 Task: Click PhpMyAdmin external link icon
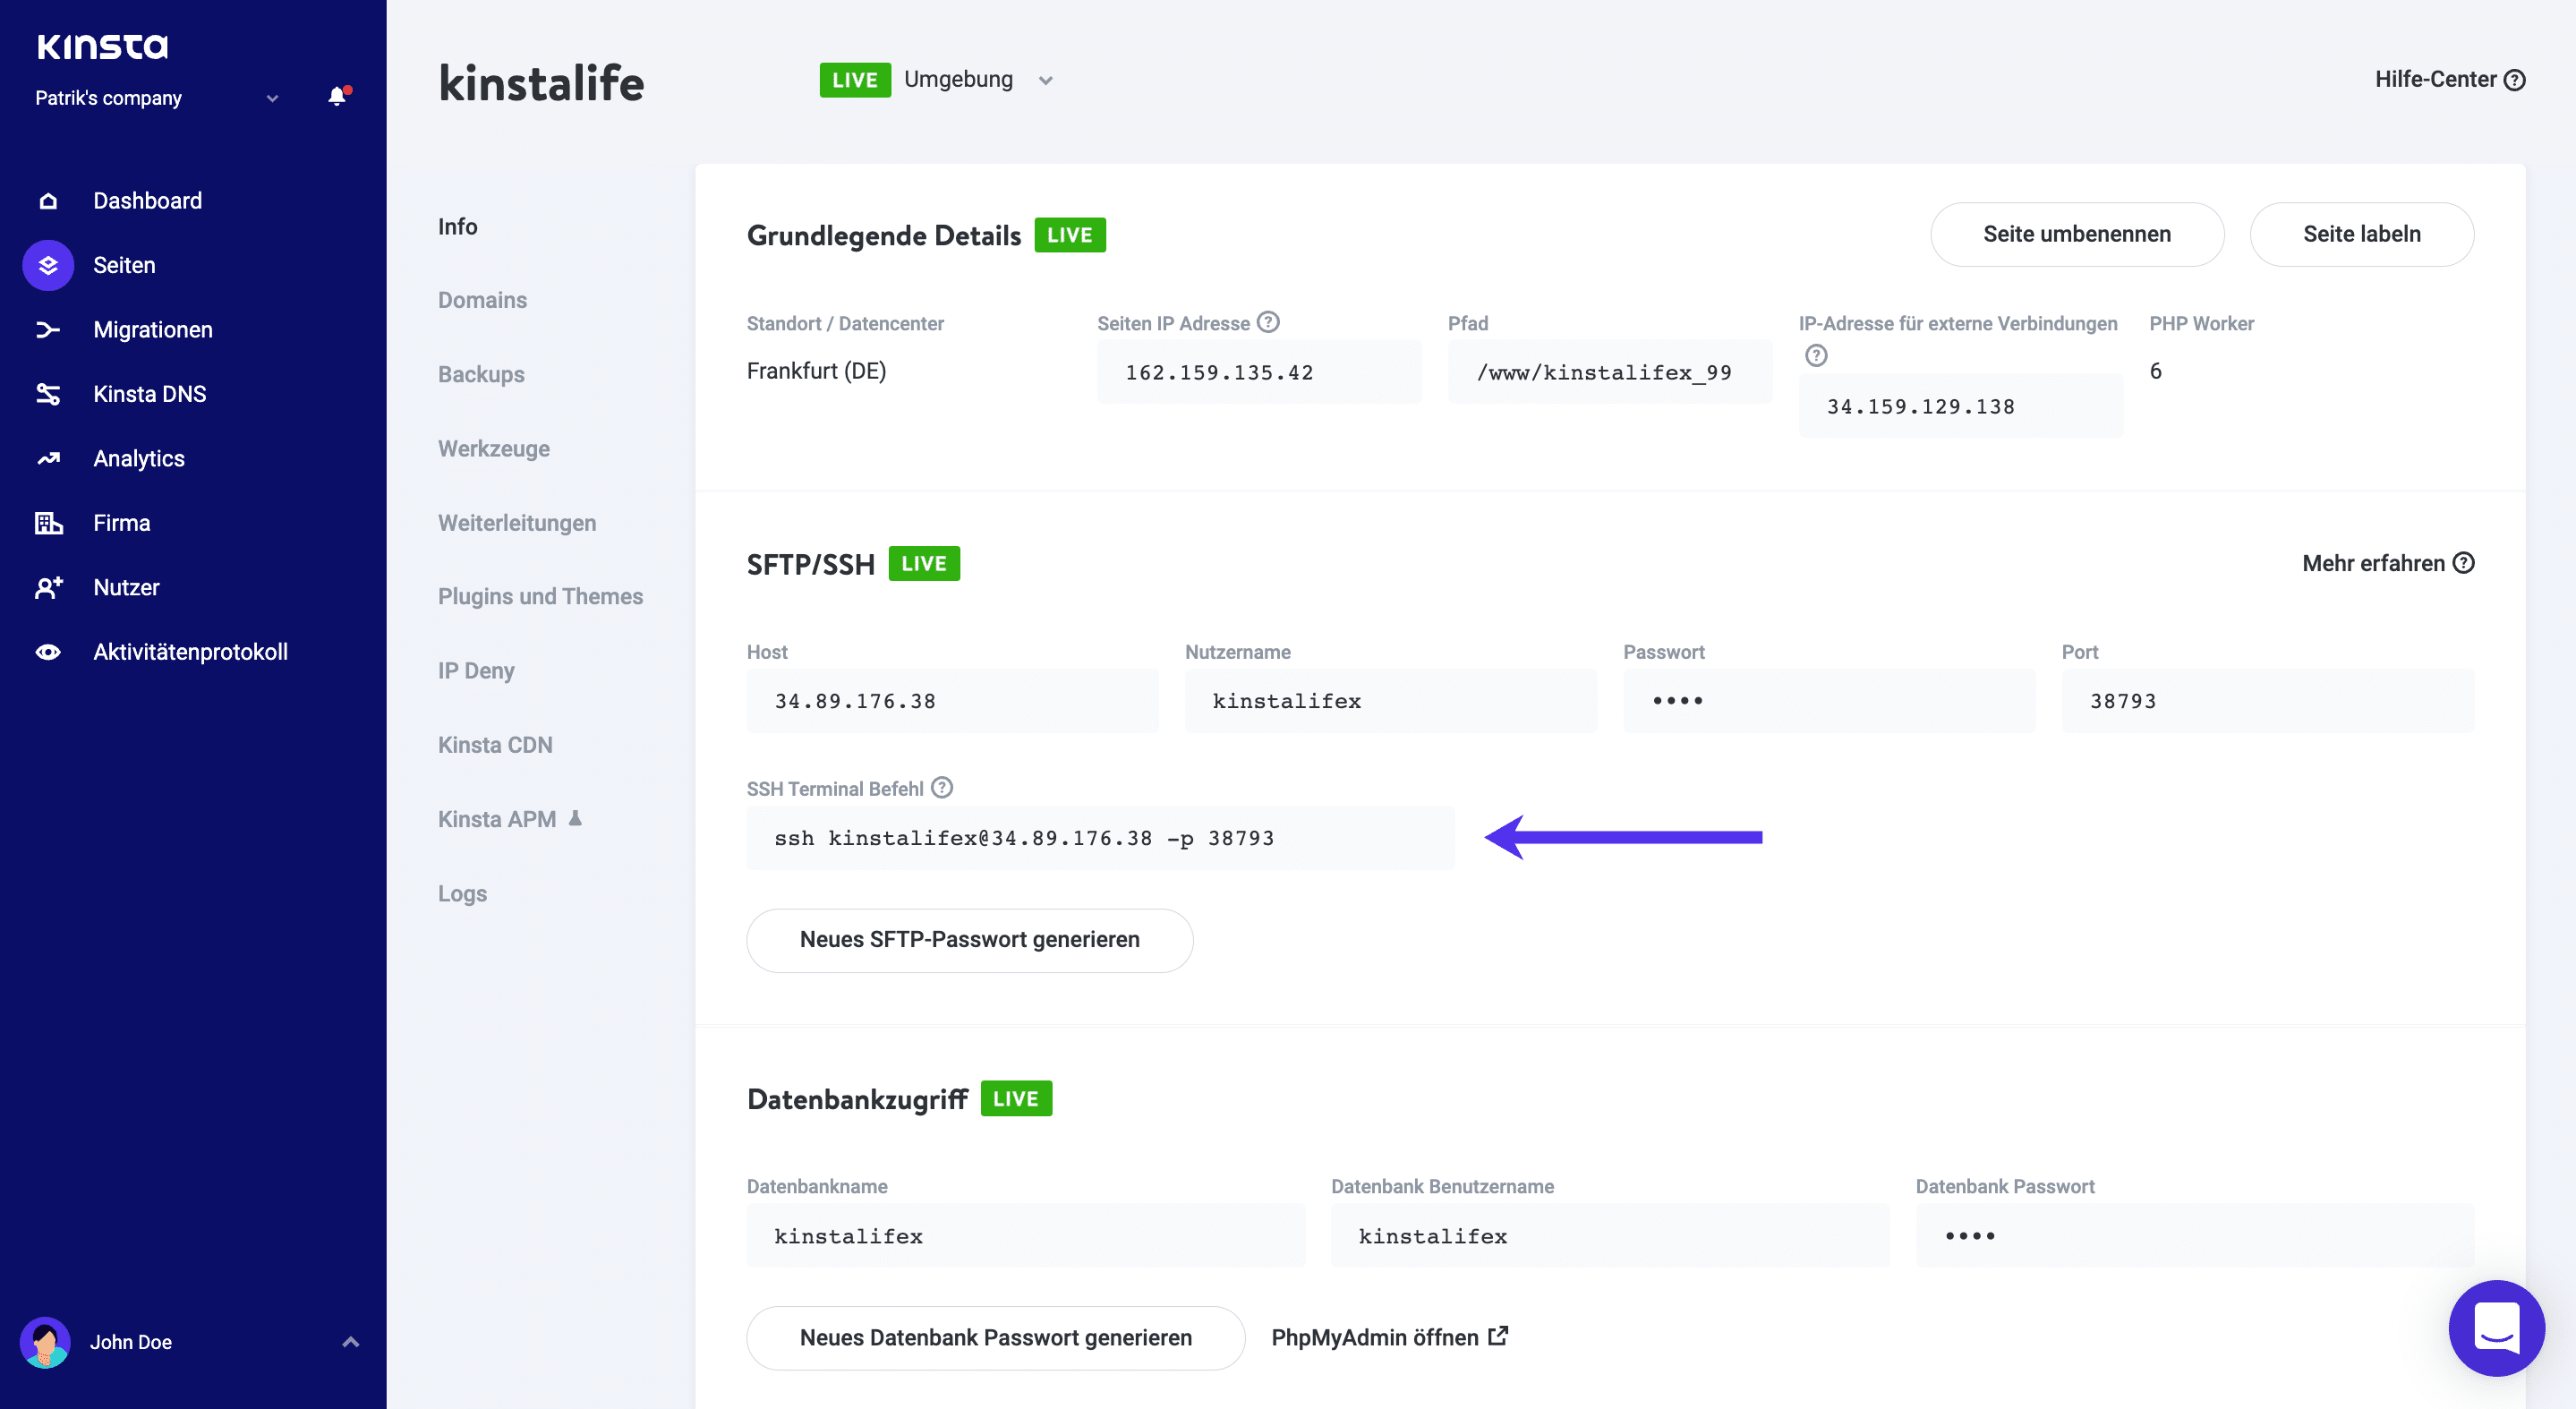tap(1498, 1336)
